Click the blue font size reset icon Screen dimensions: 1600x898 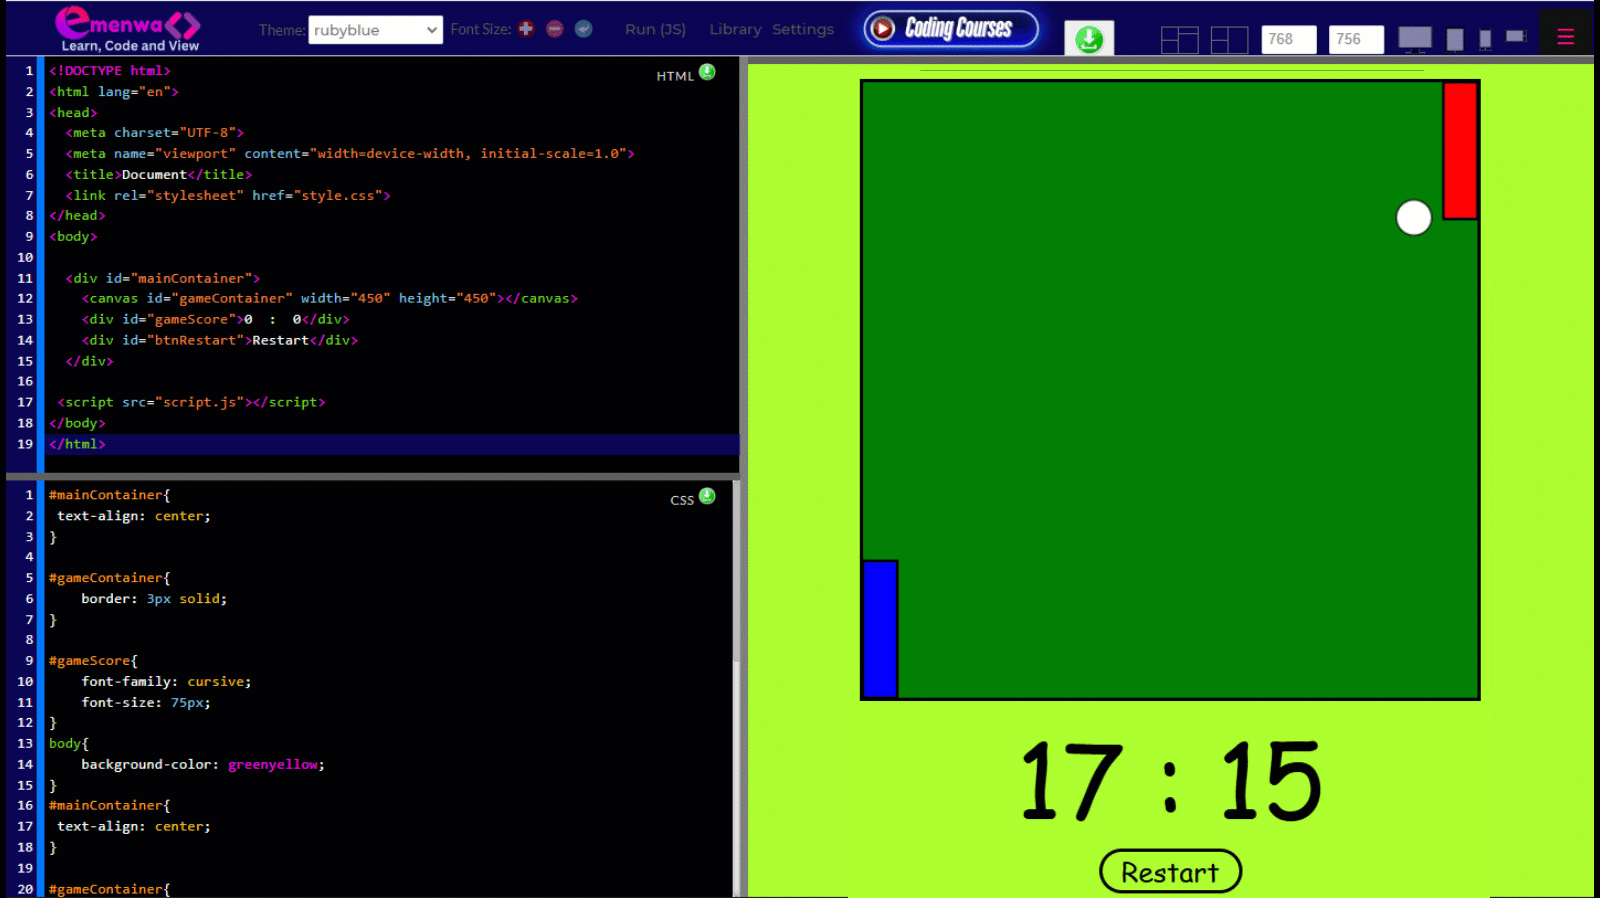(x=584, y=29)
